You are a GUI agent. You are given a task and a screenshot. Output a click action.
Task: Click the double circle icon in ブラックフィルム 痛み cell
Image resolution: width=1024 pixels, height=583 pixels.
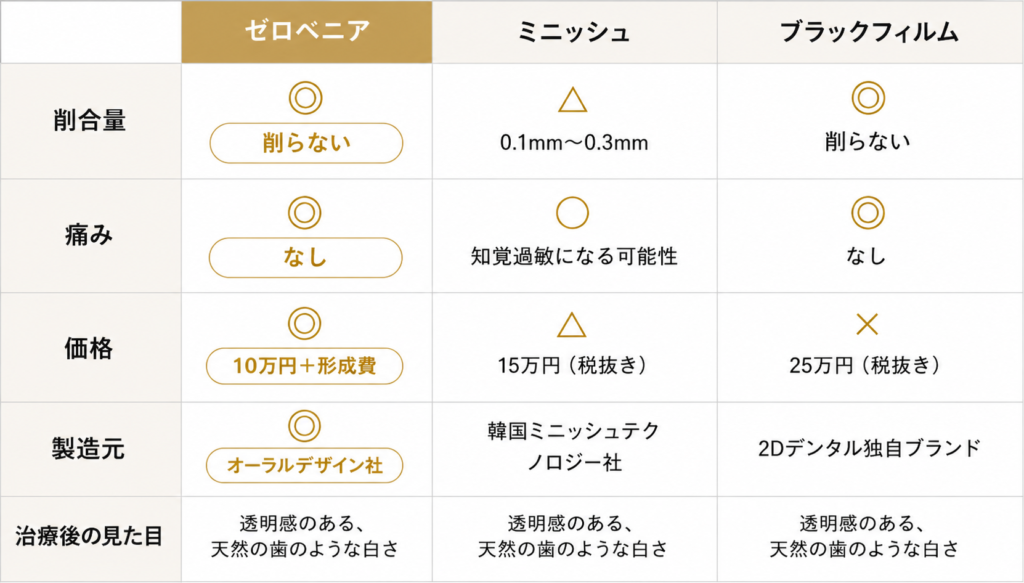(x=868, y=213)
